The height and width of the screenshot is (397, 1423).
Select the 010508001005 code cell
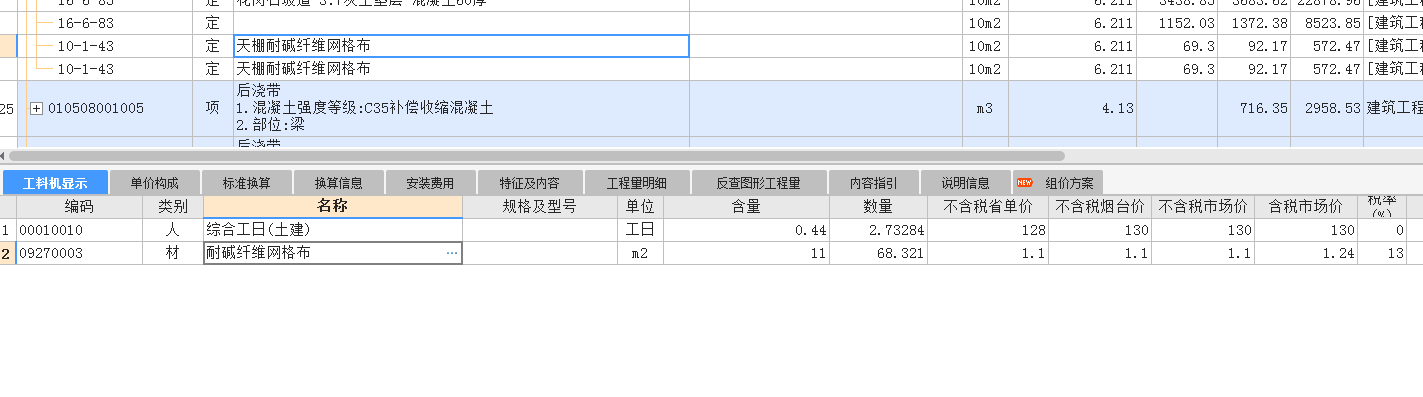[x=96, y=109]
